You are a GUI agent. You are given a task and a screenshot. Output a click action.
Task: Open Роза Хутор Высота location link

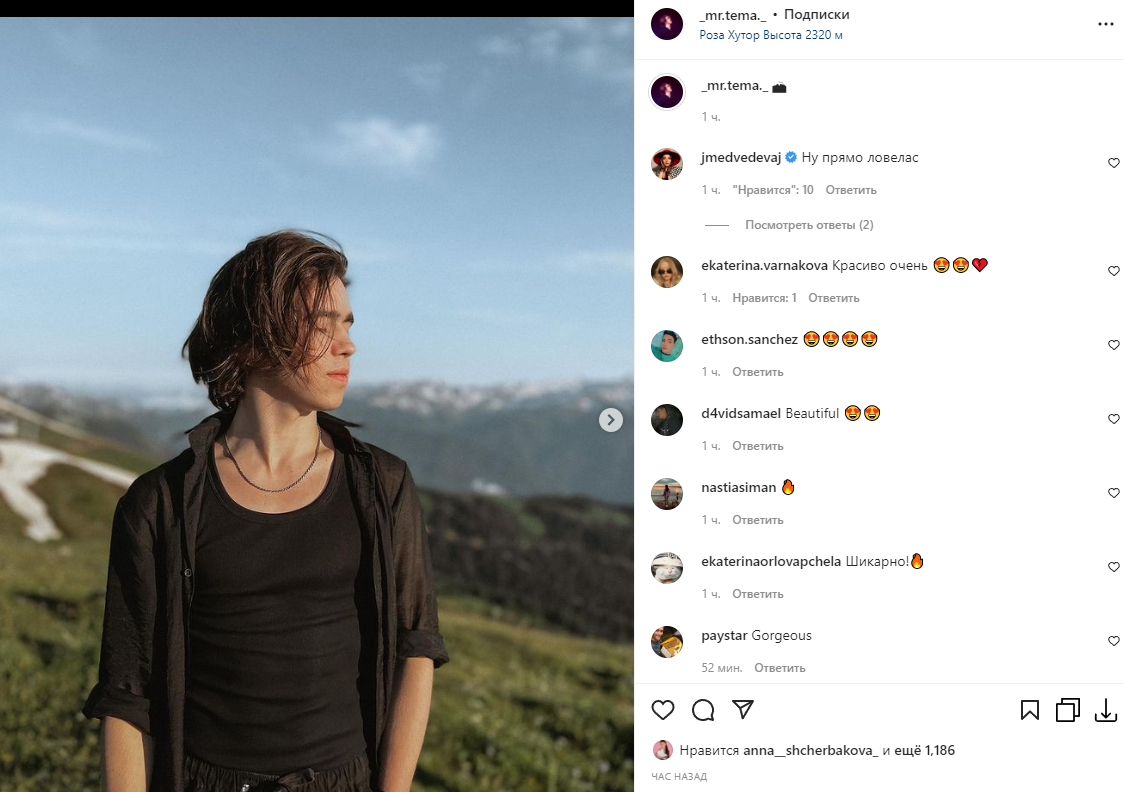click(x=770, y=35)
